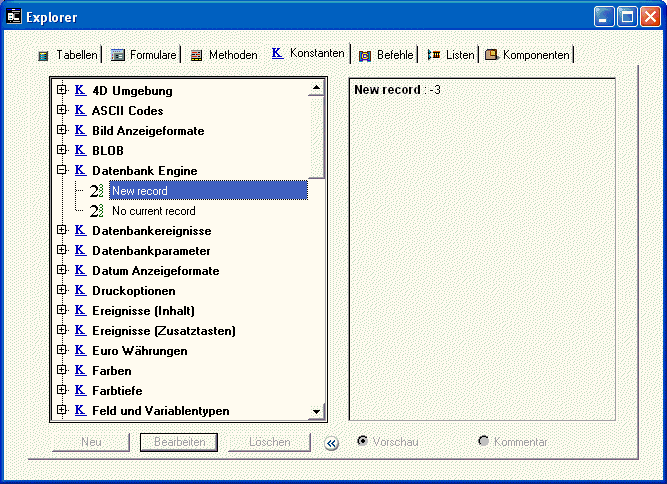The height and width of the screenshot is (484, 667).
Task: Collapse the Datenbank Engine tree node
Action: pyautogui.click(x=62, y=171)
